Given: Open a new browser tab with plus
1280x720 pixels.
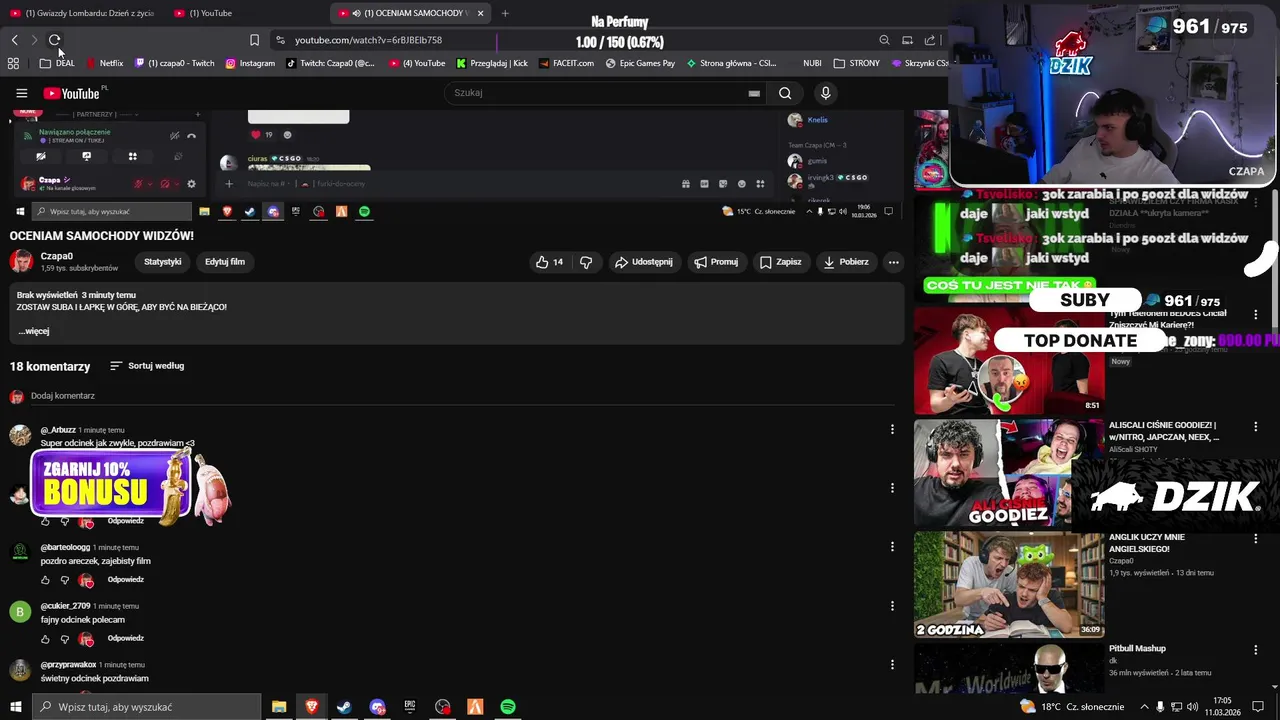Looking at the screenshot, I should pyautogui.click(x=505, y=13).
